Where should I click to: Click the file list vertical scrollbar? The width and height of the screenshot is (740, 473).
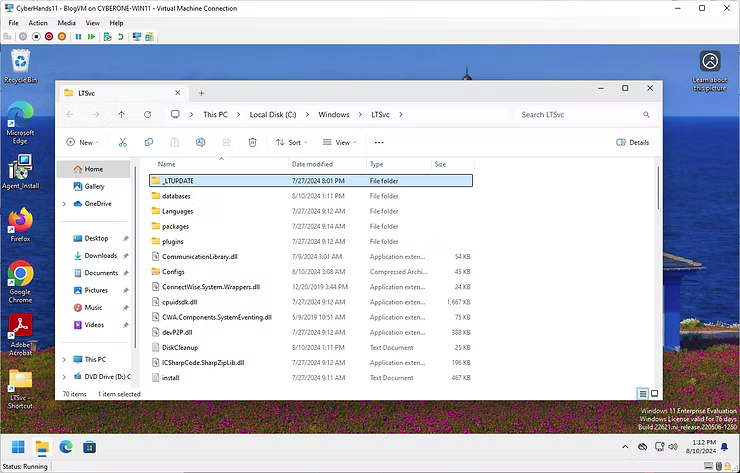[x=658, y=188]
